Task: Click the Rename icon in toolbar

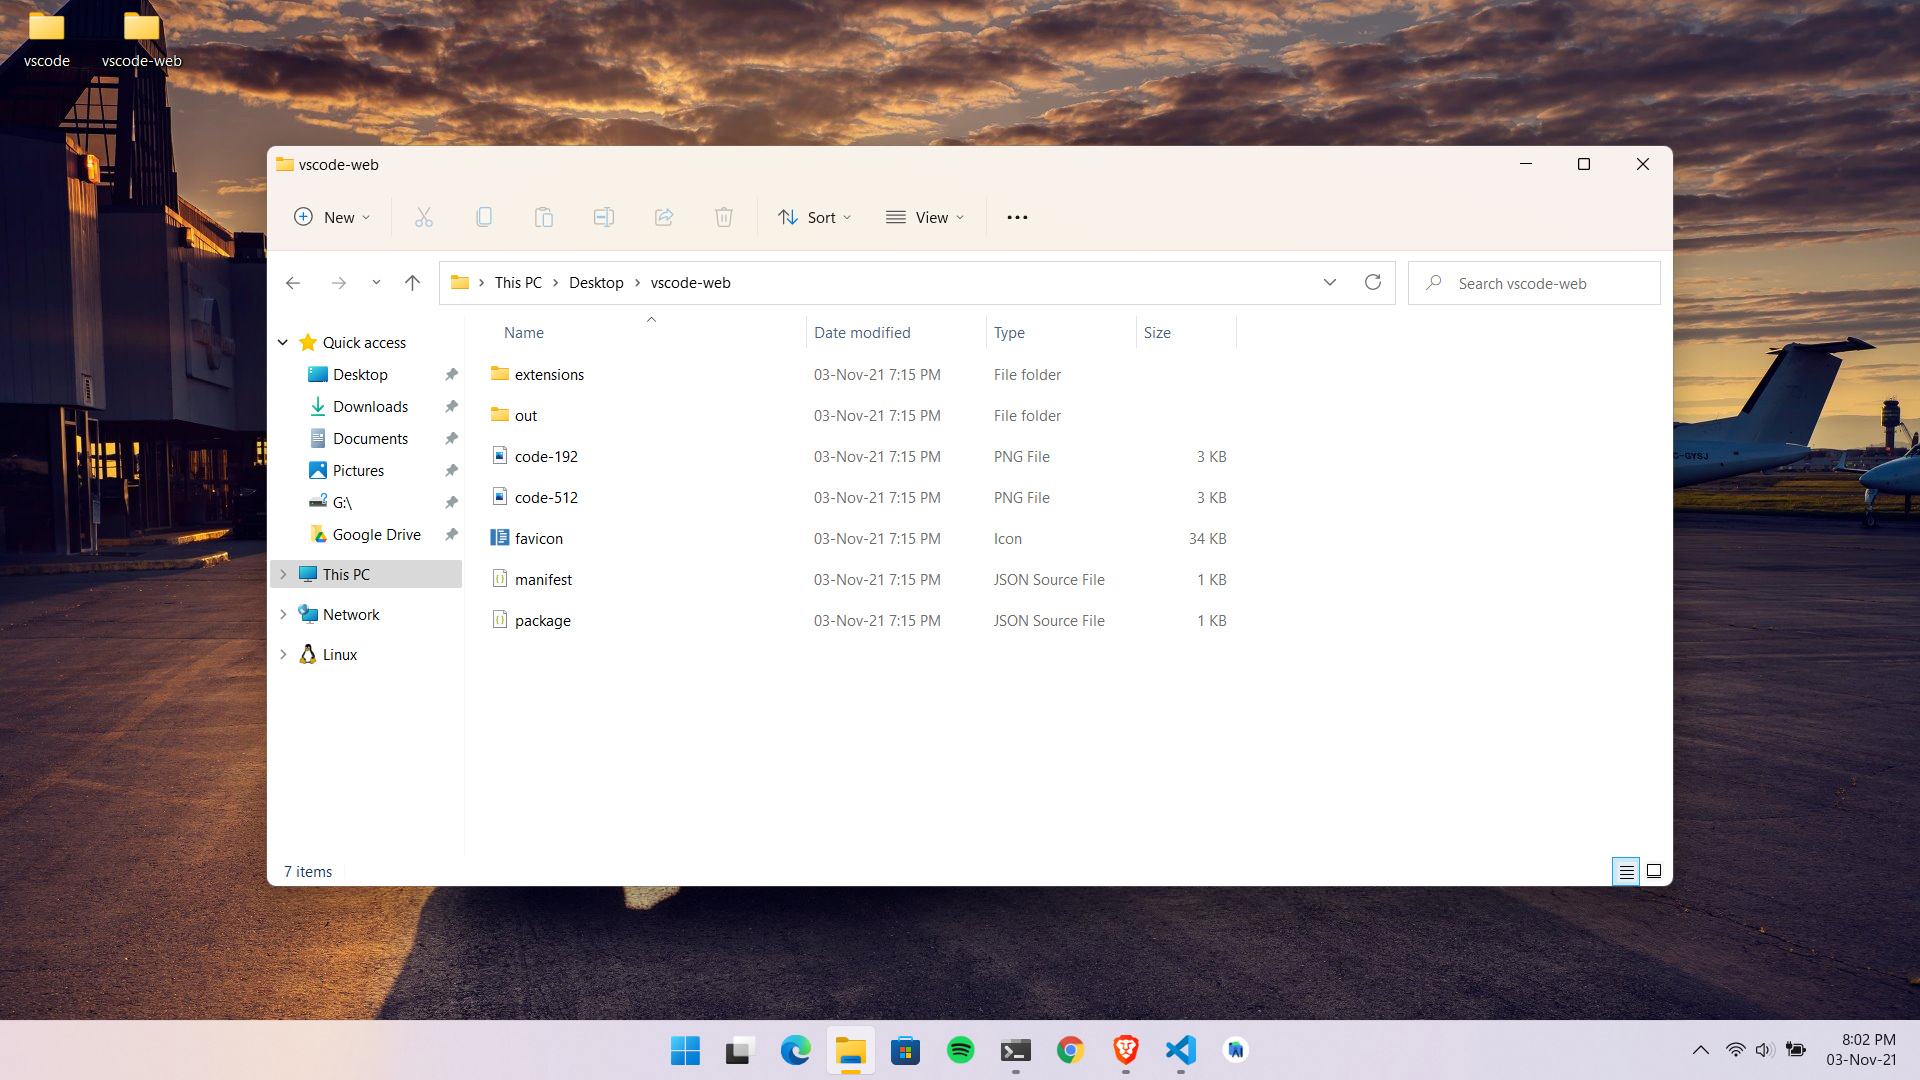Action: [x=604, y=217]
